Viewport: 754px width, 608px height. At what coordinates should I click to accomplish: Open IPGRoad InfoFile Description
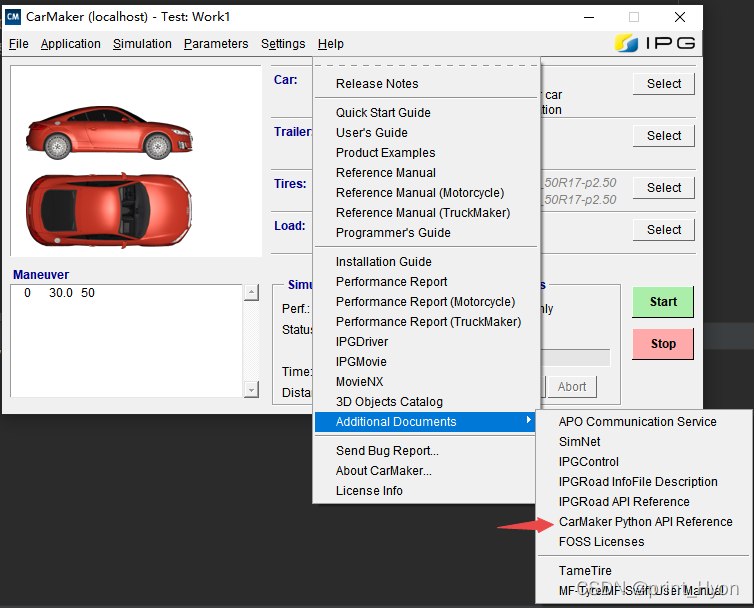(x=643, y=482)
